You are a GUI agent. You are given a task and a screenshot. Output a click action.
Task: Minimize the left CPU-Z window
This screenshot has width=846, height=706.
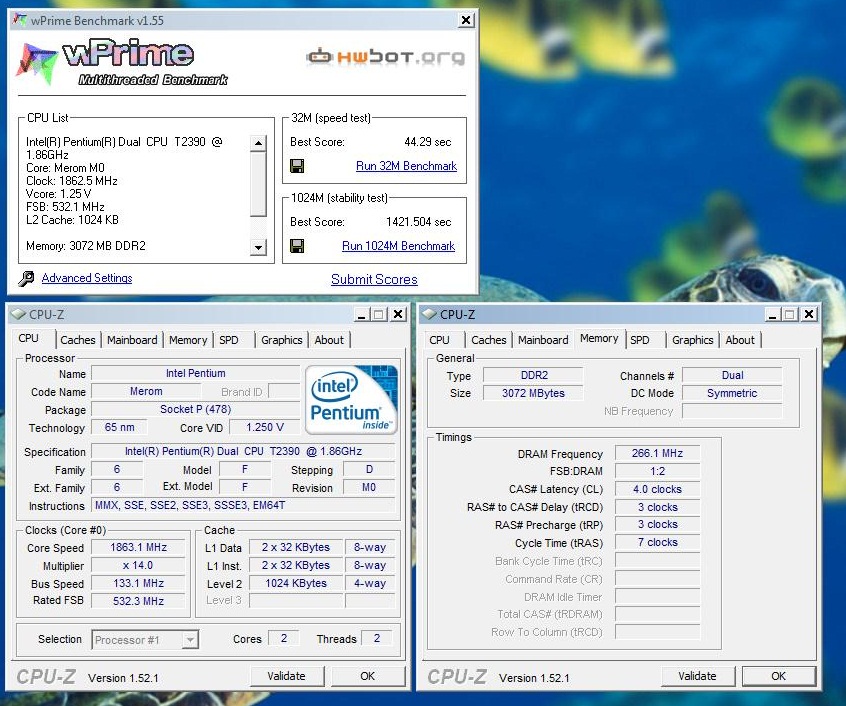click(361, 314)
